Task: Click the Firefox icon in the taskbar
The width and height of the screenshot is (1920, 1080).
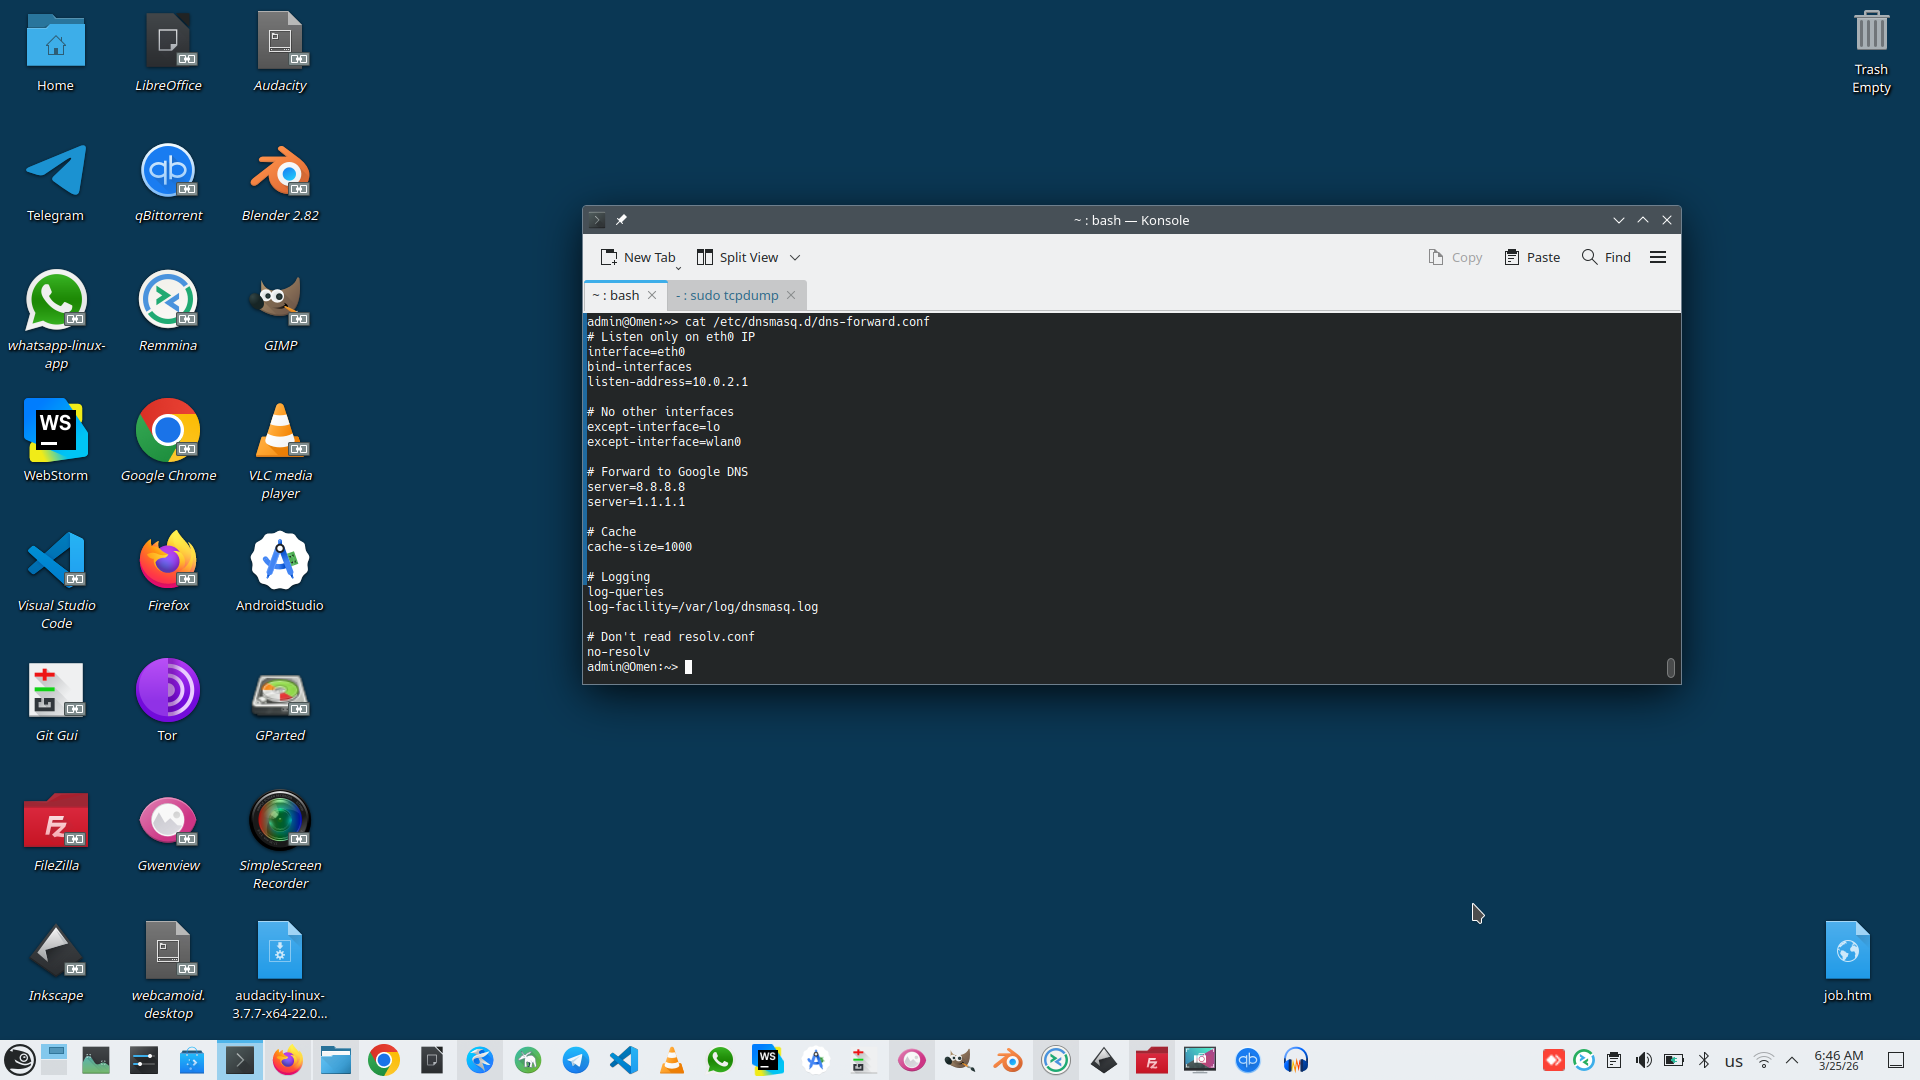Action: [288, 1060]
